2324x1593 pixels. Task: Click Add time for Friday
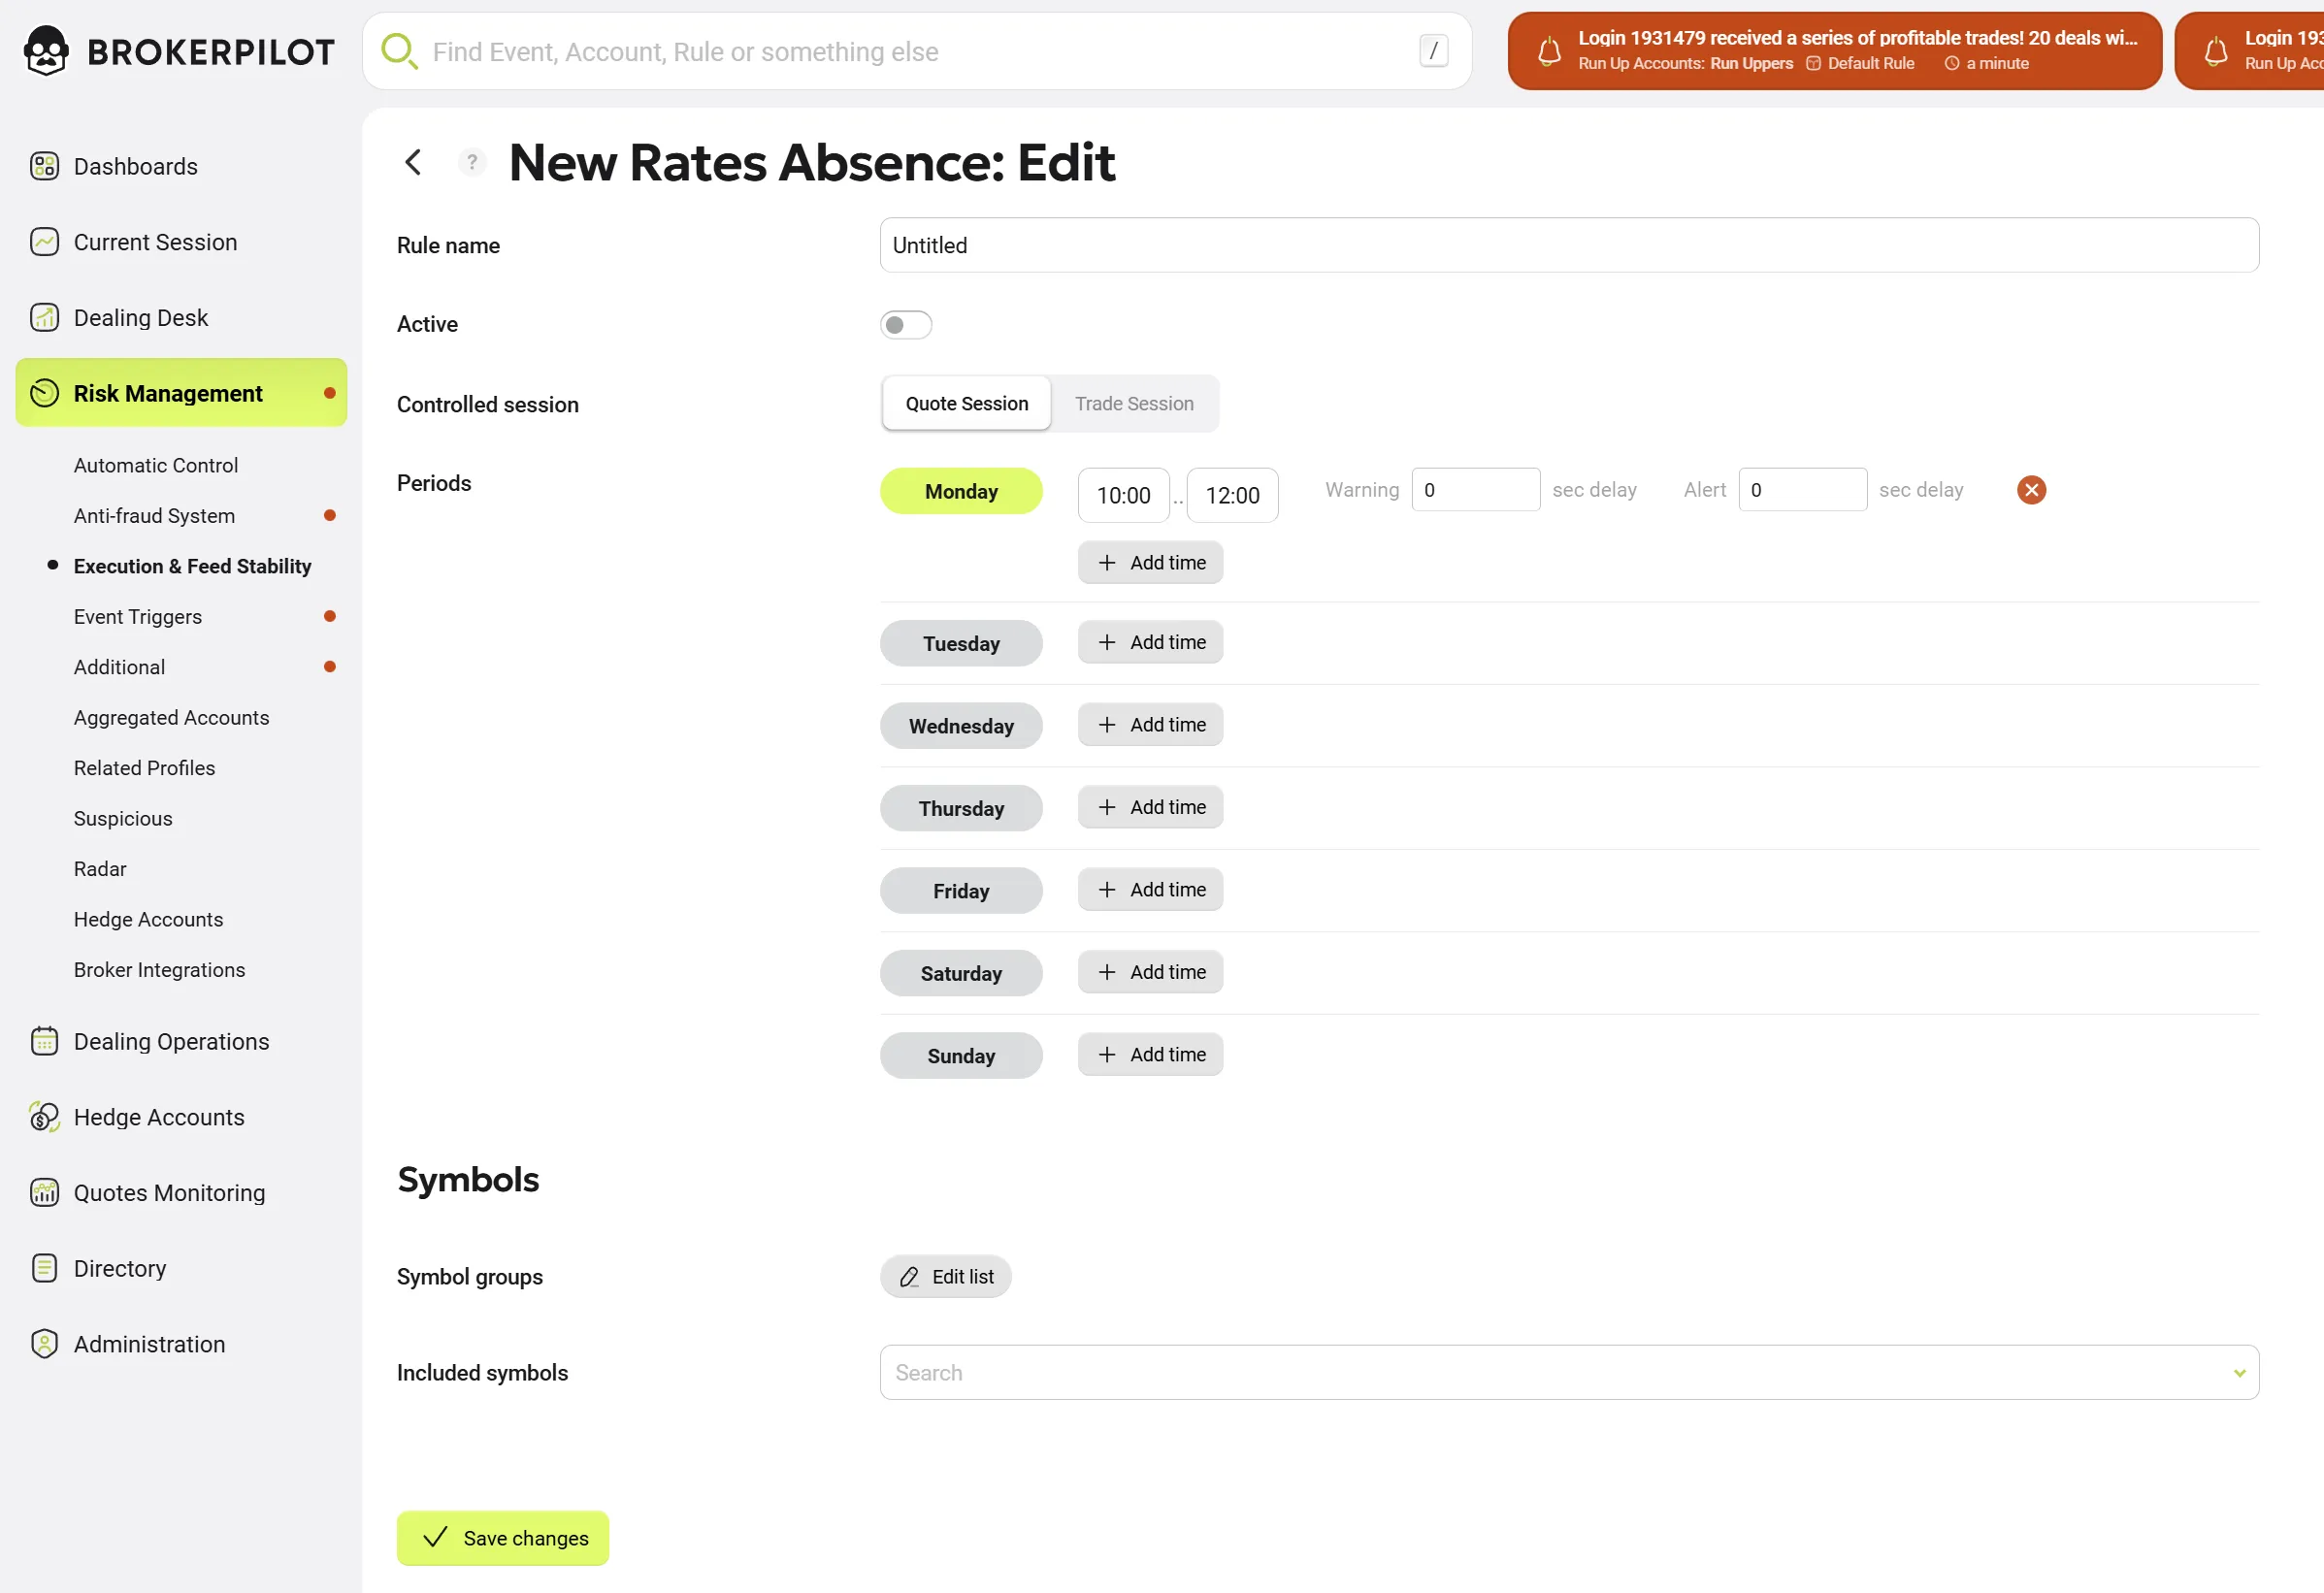pos(1150,889)
